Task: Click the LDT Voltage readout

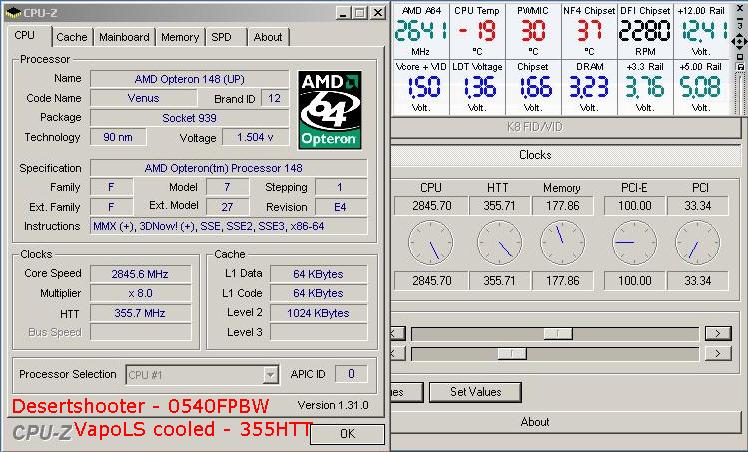Action: [477, 87]
